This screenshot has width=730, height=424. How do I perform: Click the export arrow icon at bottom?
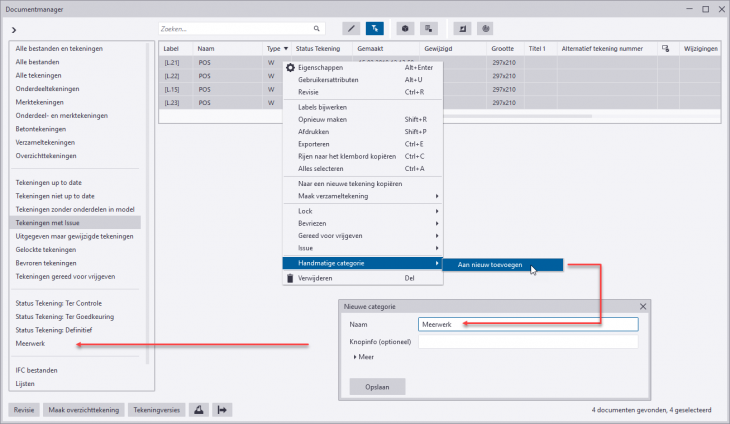tap(223, 409)
